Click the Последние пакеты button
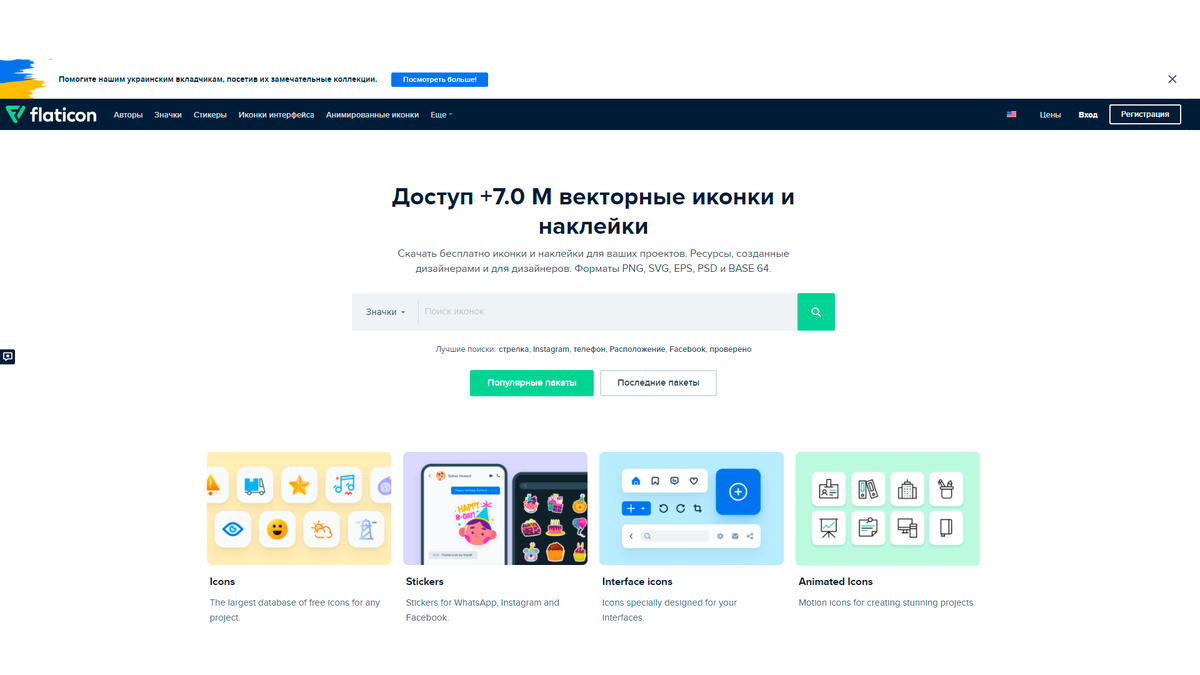This screenshot has width=1200, height=675. pos(658,383)
